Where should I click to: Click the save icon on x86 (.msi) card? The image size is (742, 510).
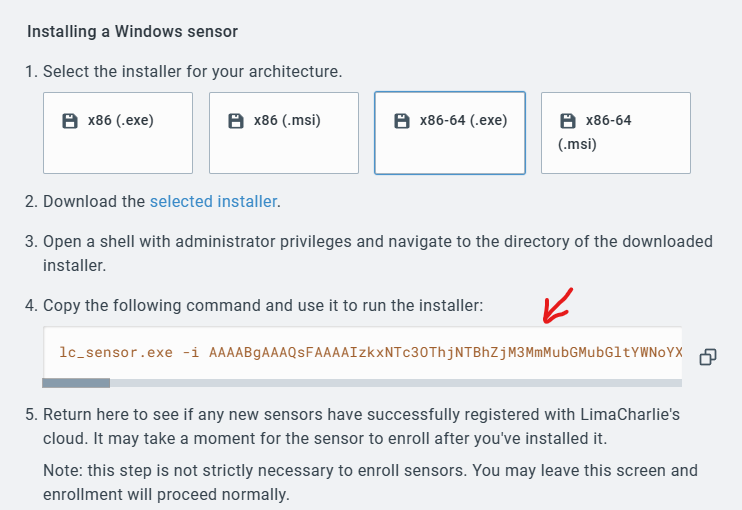click(236, 121)
